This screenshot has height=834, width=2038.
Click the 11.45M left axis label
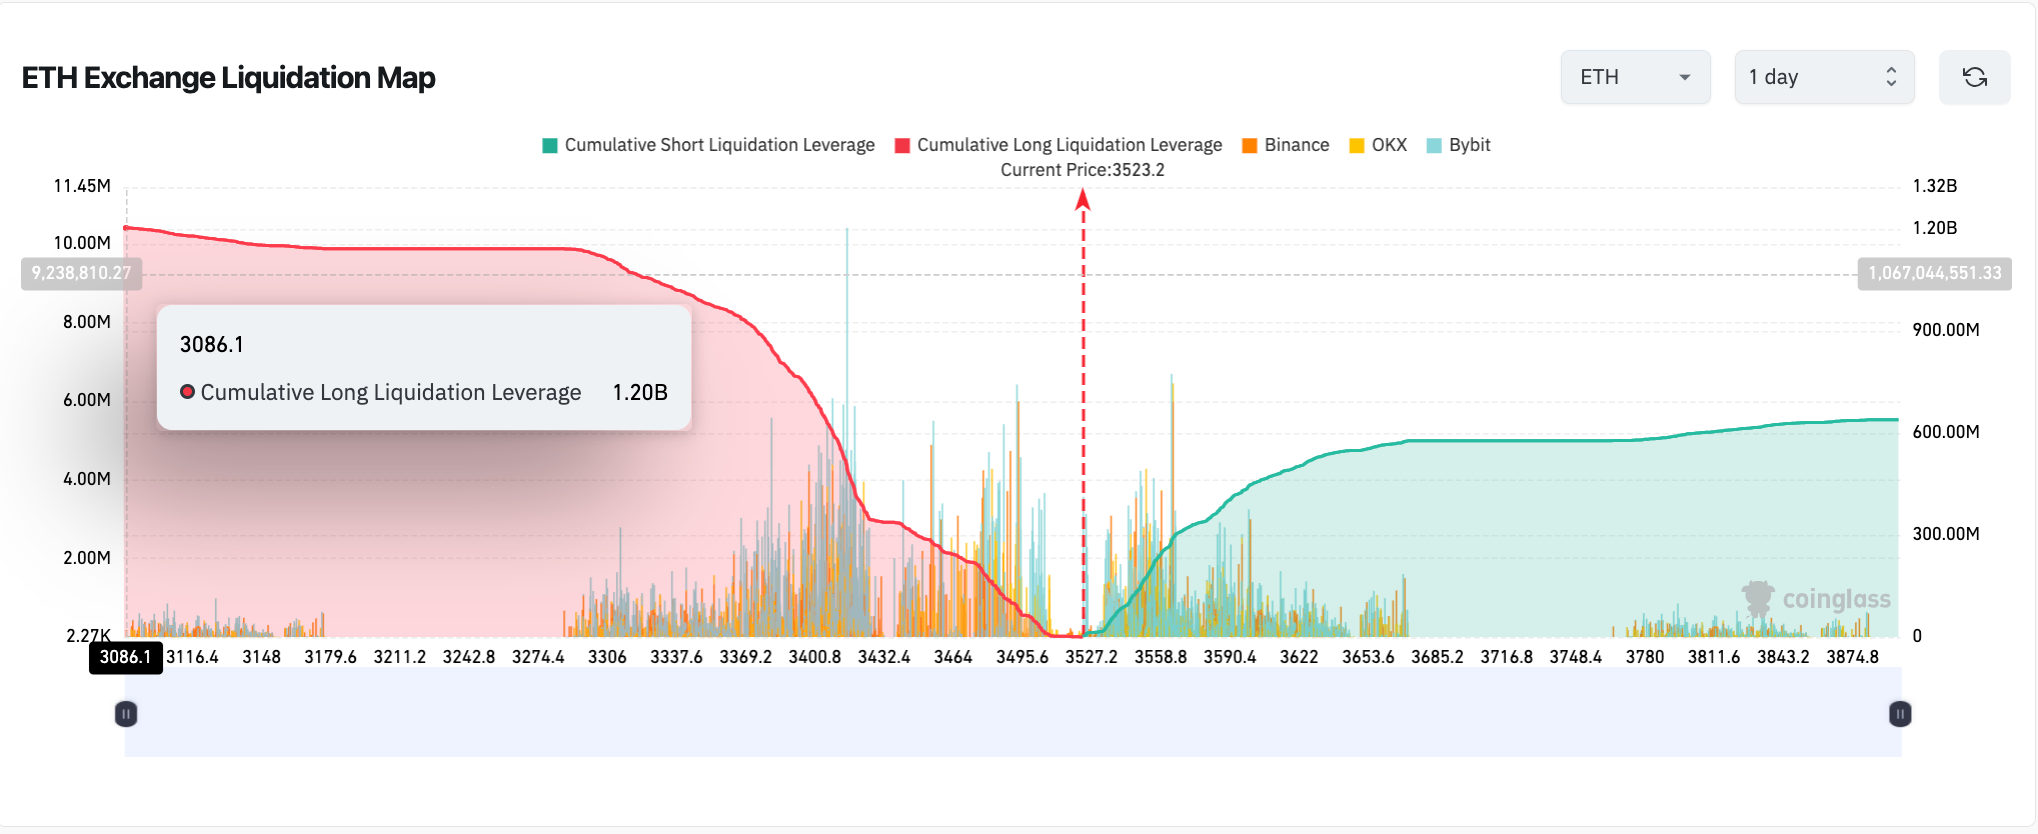coord(82,186)
